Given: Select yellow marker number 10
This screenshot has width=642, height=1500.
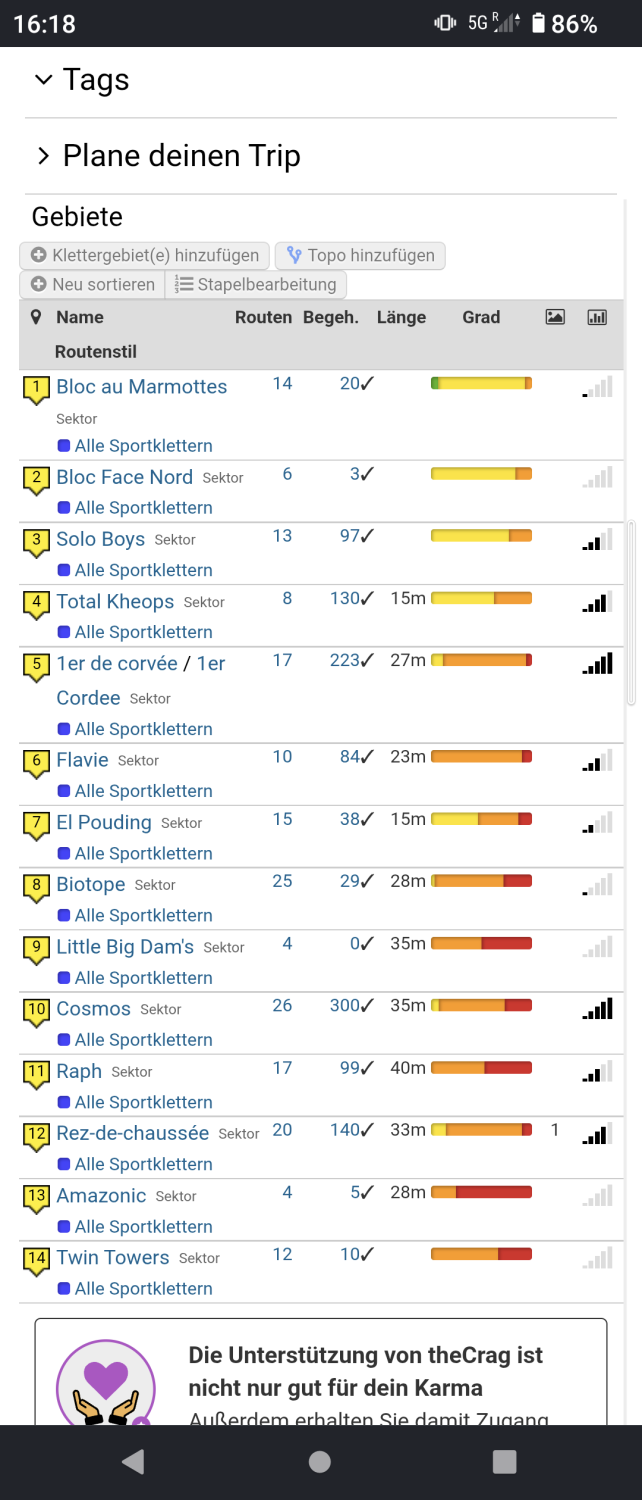Looking at the screenshot, I should tap(37, 1012).
